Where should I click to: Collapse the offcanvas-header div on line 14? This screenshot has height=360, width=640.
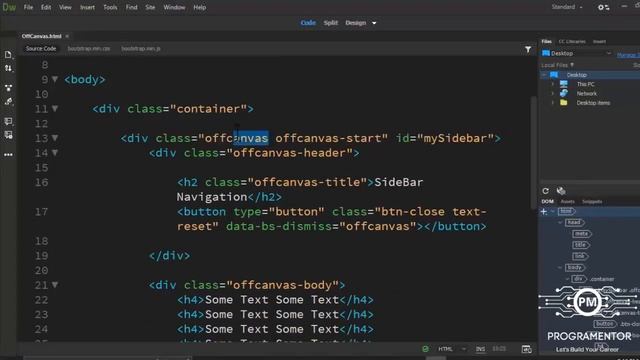[x=55, y=153]
